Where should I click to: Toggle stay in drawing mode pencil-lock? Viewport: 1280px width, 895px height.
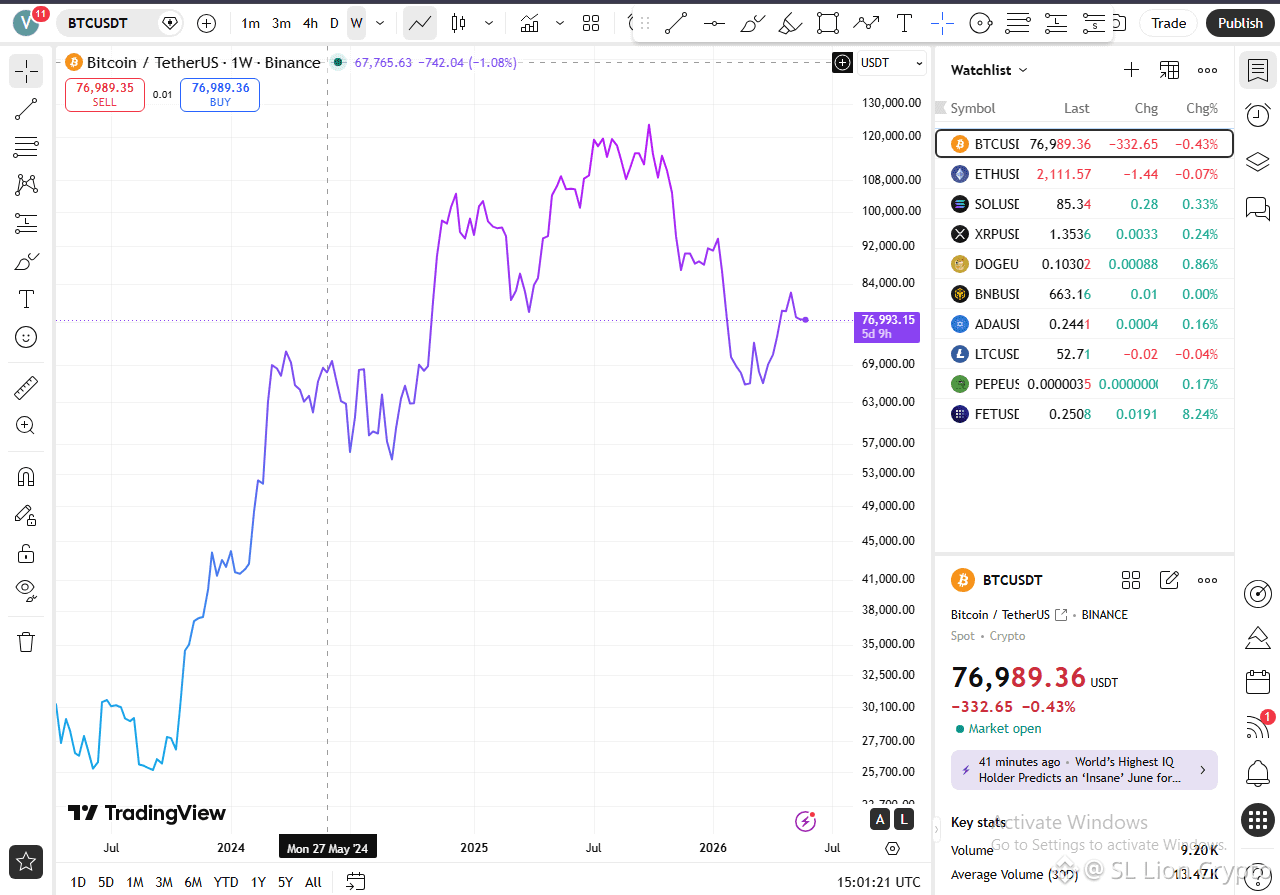coord(26,515)
